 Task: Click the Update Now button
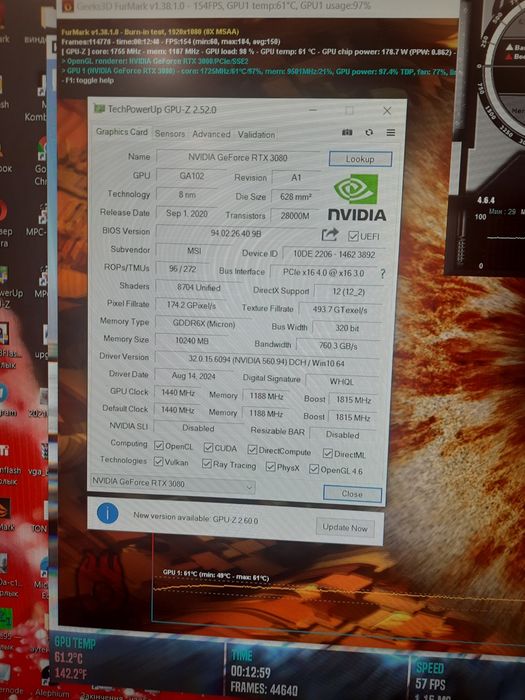tap(345, 528)
